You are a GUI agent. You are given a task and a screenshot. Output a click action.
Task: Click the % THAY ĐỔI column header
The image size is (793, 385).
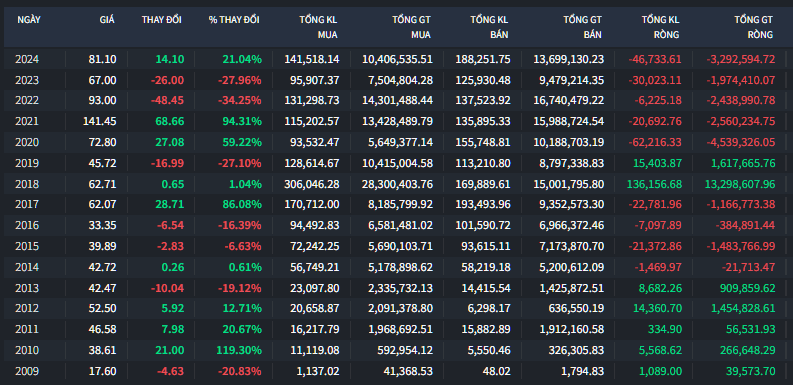click(x=234, y=20)
